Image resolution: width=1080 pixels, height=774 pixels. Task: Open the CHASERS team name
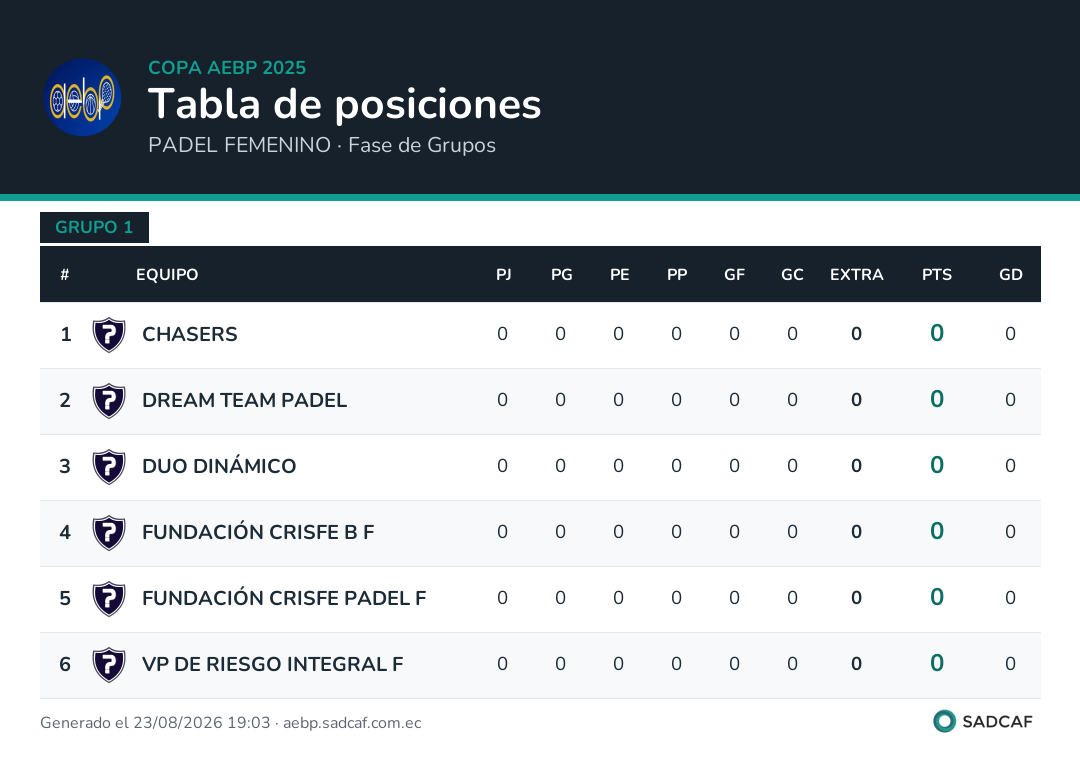tap(189, 334)
